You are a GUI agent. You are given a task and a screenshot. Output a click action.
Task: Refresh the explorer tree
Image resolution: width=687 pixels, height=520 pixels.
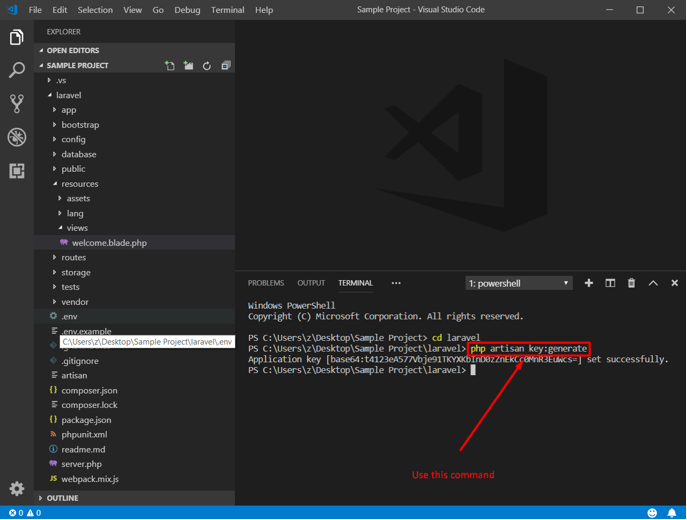coord(207,66)
